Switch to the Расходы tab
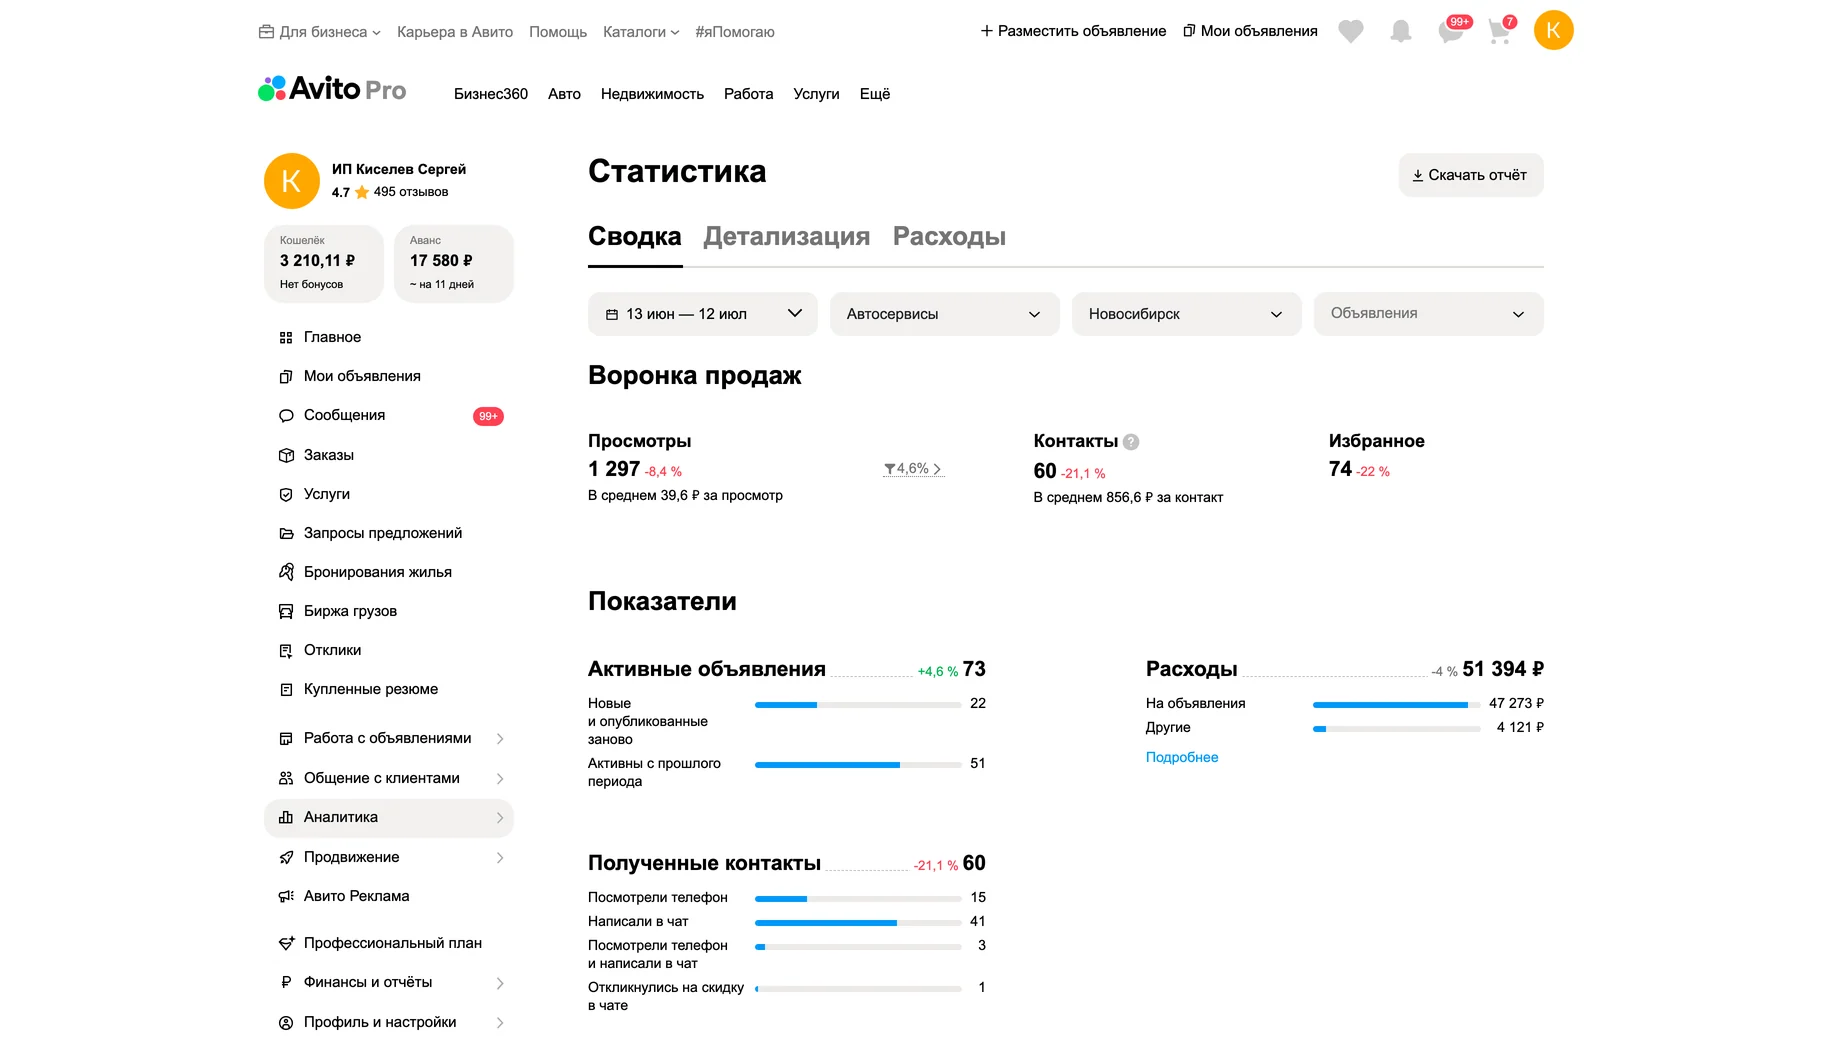The image size is (1832, 1040). tap(949, 237)
